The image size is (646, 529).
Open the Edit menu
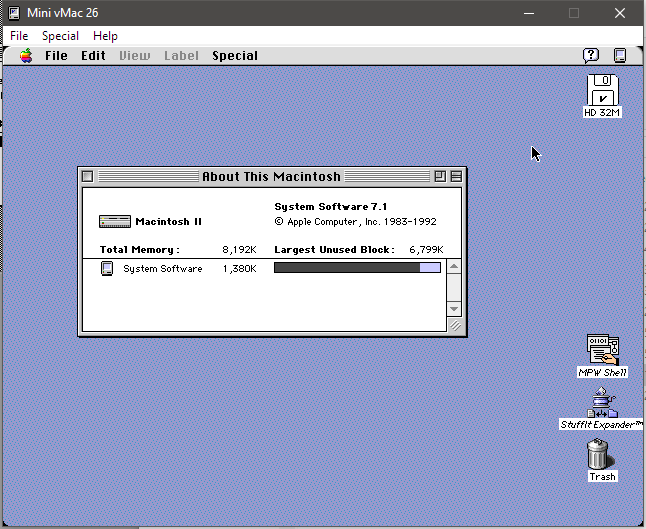coord(93,56)
